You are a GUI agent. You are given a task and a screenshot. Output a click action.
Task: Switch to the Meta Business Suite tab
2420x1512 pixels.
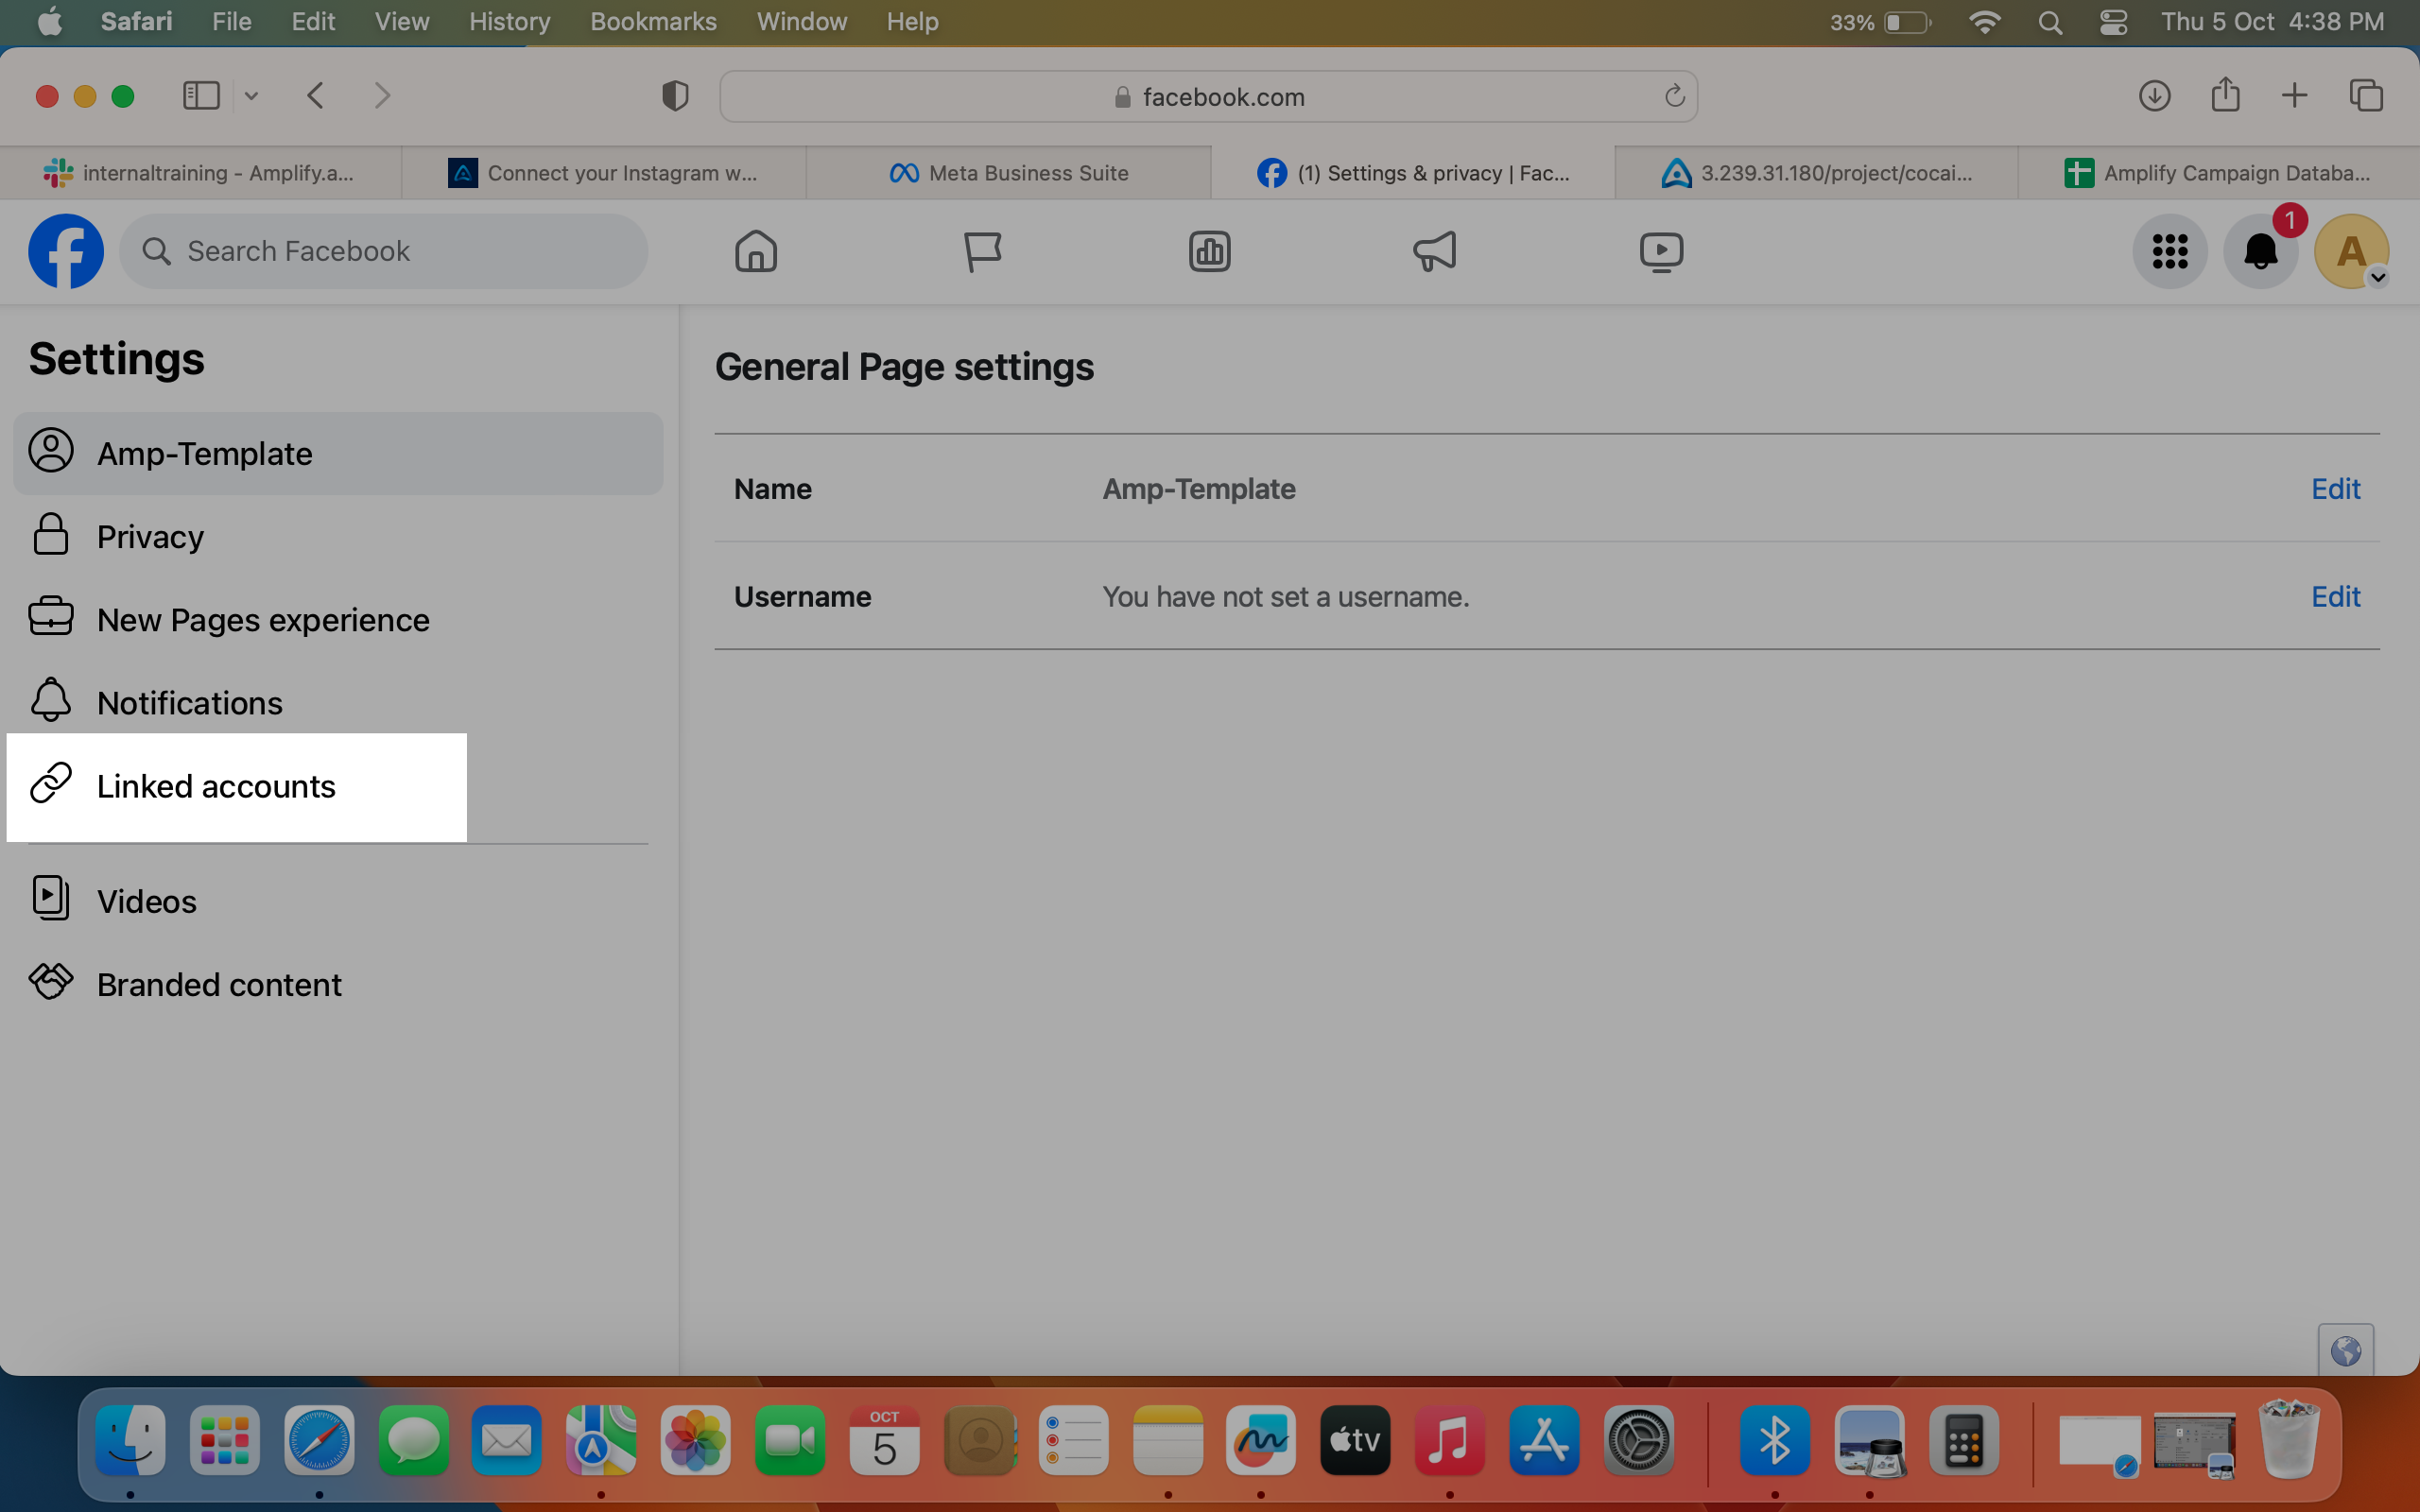(x=1009, y=173)
